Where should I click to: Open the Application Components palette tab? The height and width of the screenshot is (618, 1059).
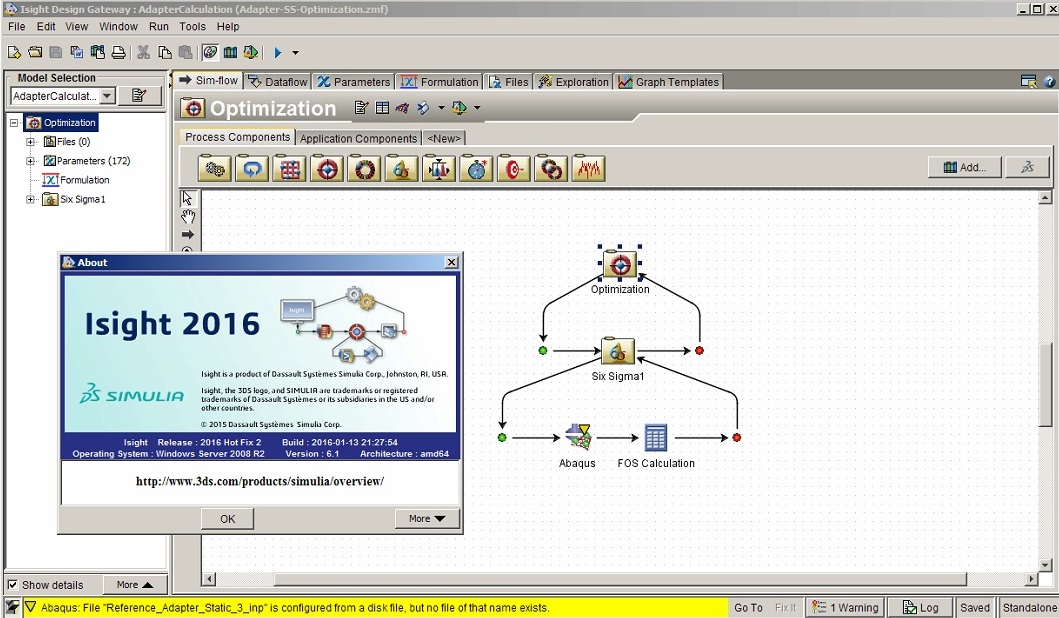pos(359,138)
